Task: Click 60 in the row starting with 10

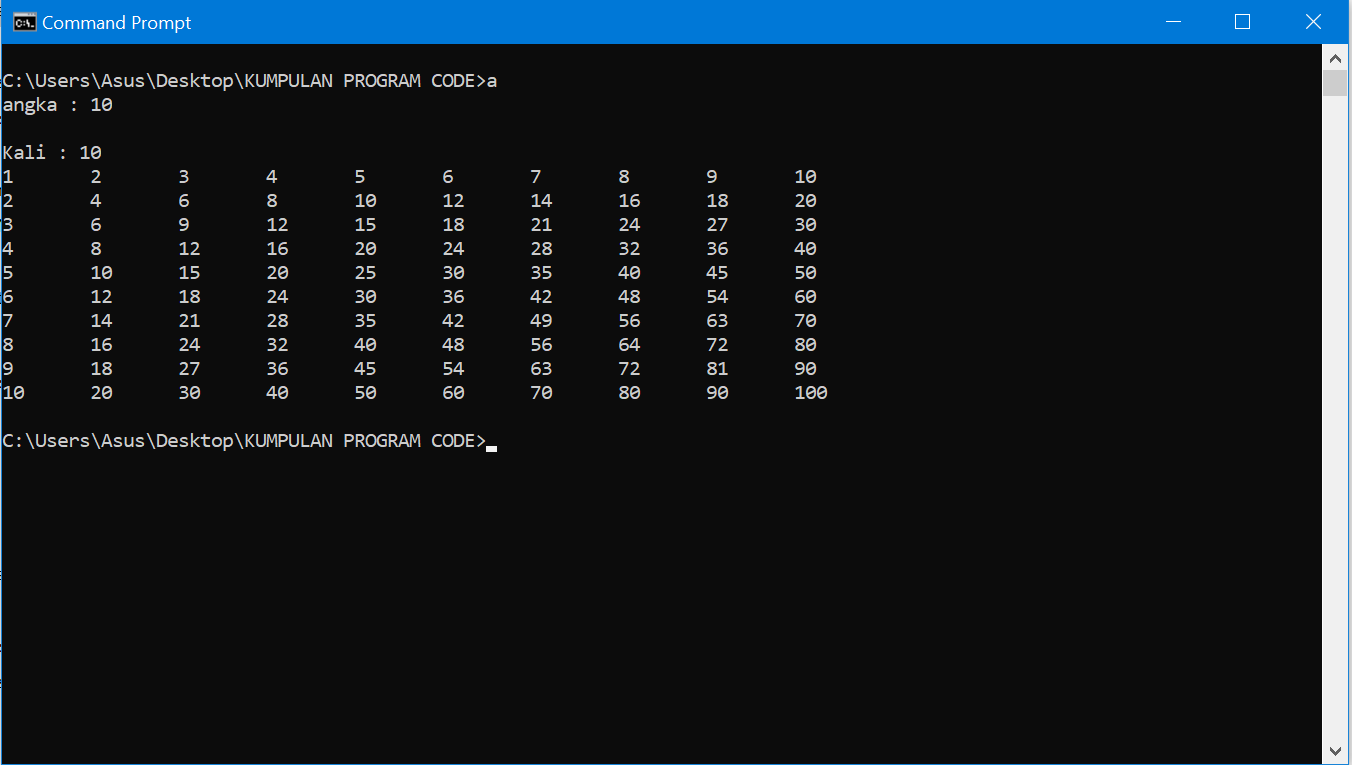Action: [453, 393]
